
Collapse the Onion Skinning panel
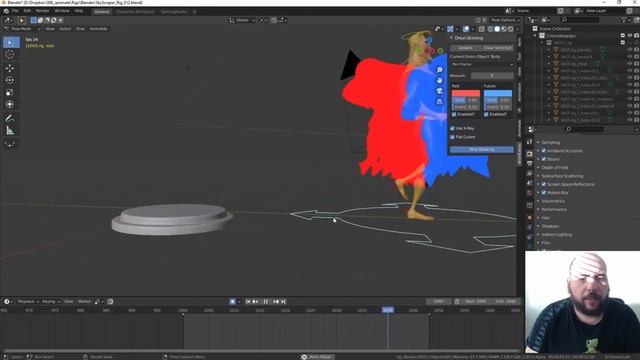[x=452, y=38]
